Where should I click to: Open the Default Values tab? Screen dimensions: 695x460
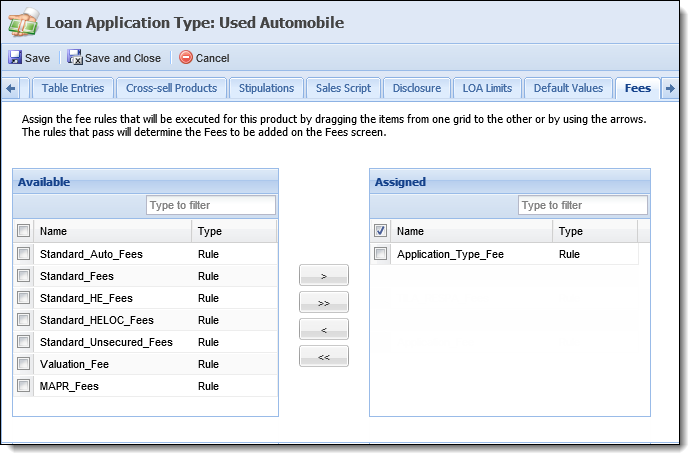coord(568,88)
